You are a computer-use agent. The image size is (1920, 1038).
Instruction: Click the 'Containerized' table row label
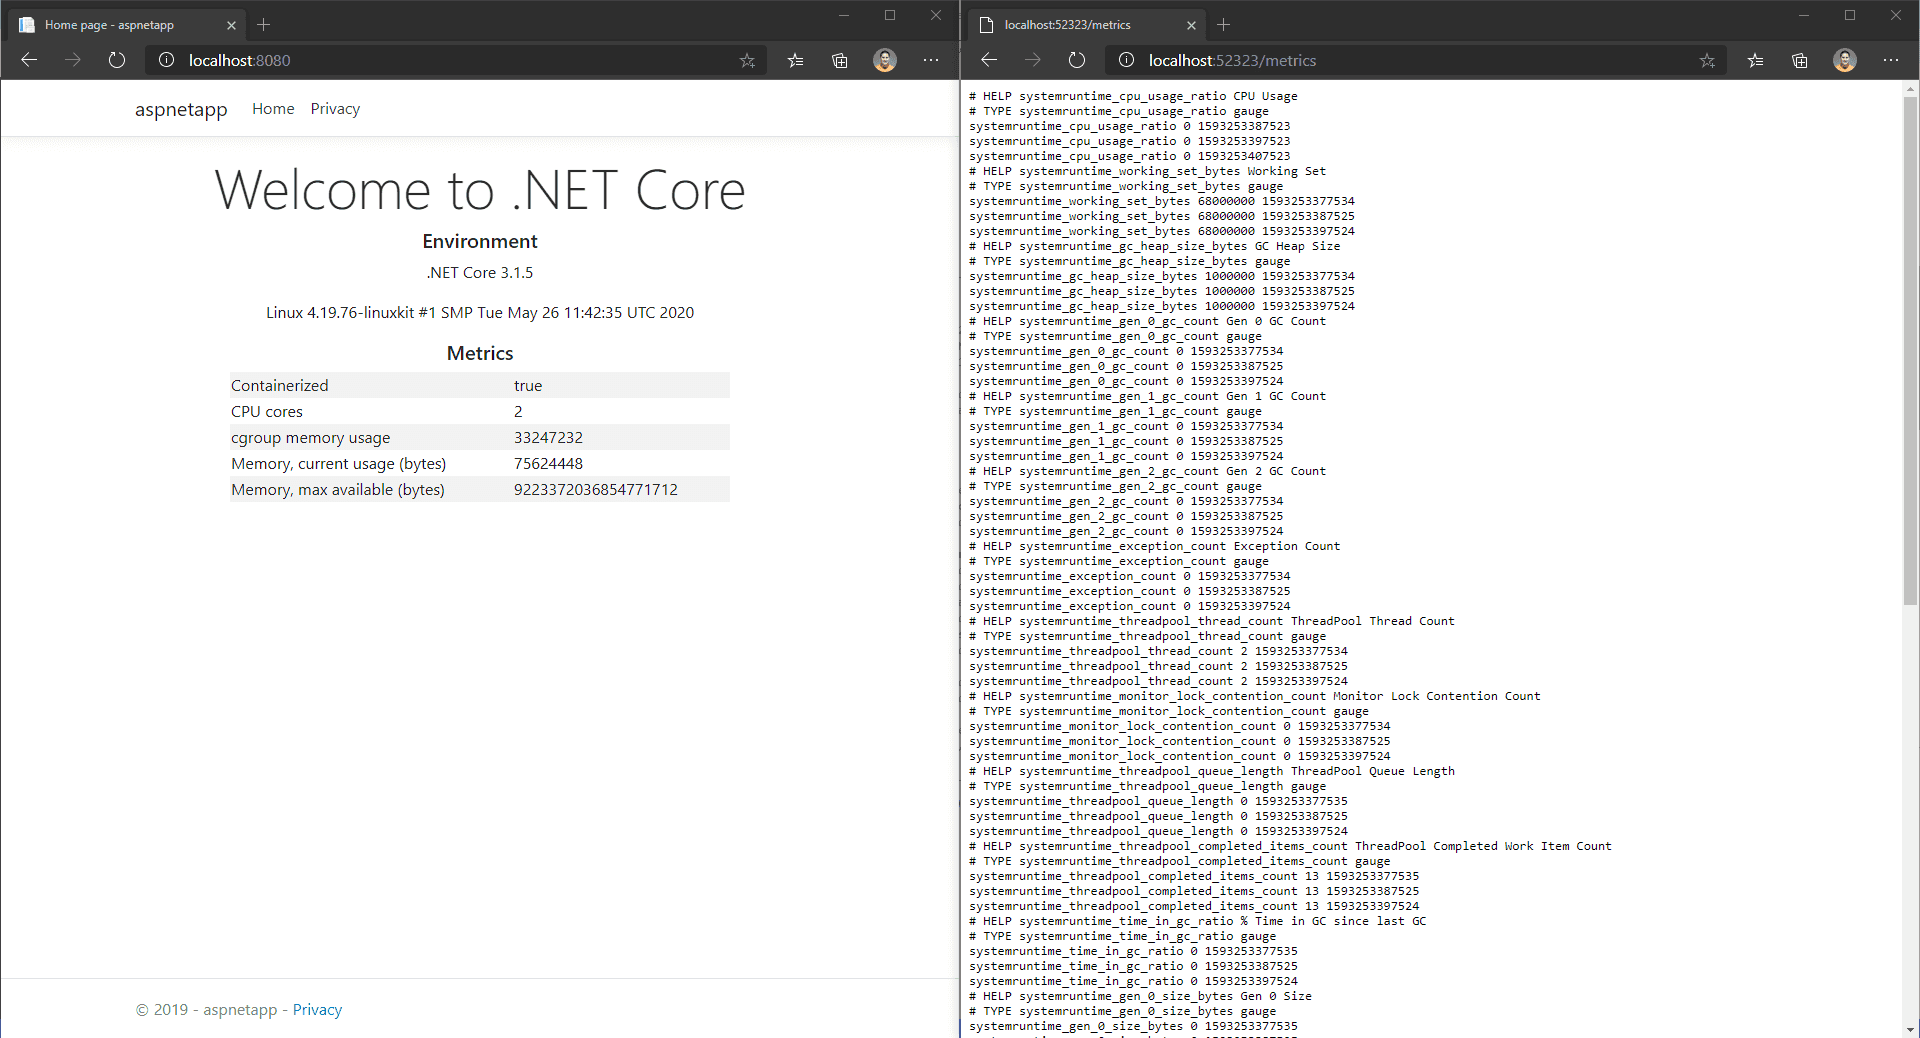[280, 386]
